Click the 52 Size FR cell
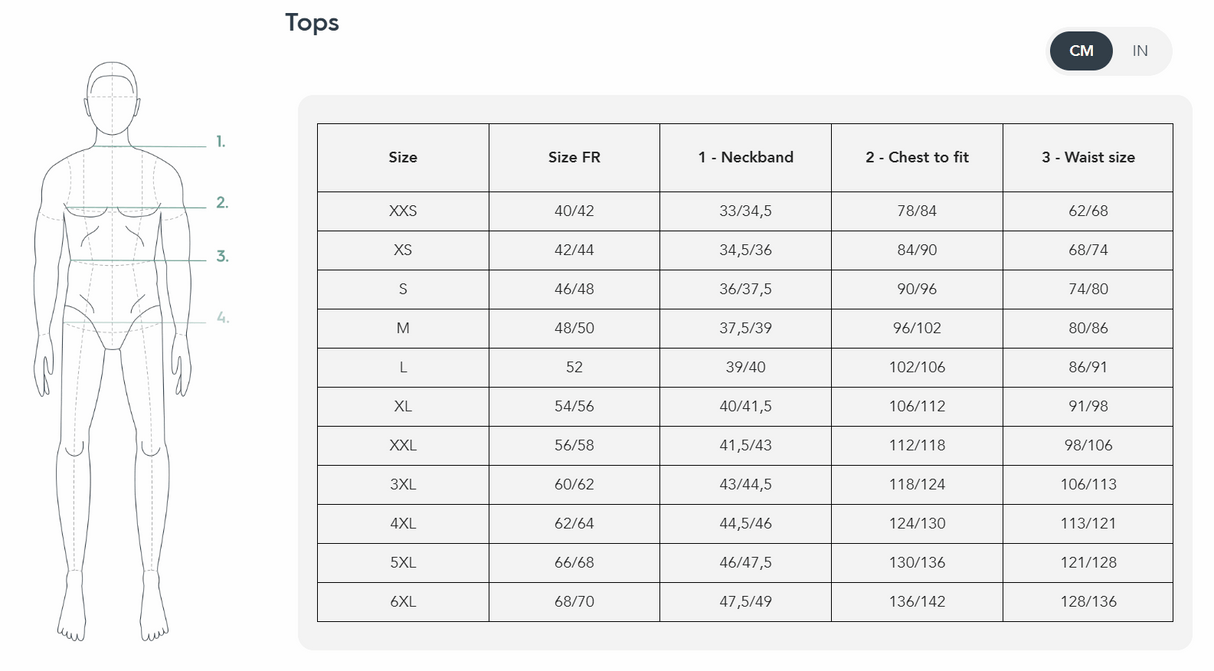Viewport: 1214px width, 671px height. pos(574,367)
